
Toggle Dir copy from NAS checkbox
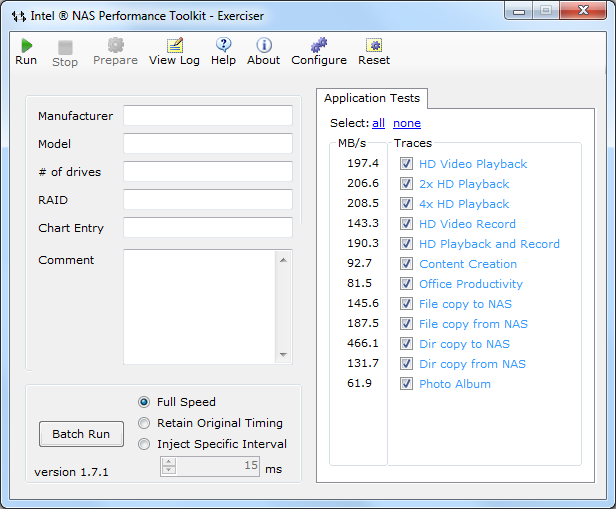coord(406,364)
